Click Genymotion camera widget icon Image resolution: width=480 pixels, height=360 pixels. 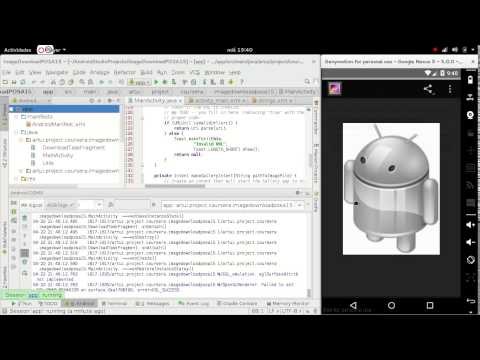pyautogui.click(x=470, y=115)
